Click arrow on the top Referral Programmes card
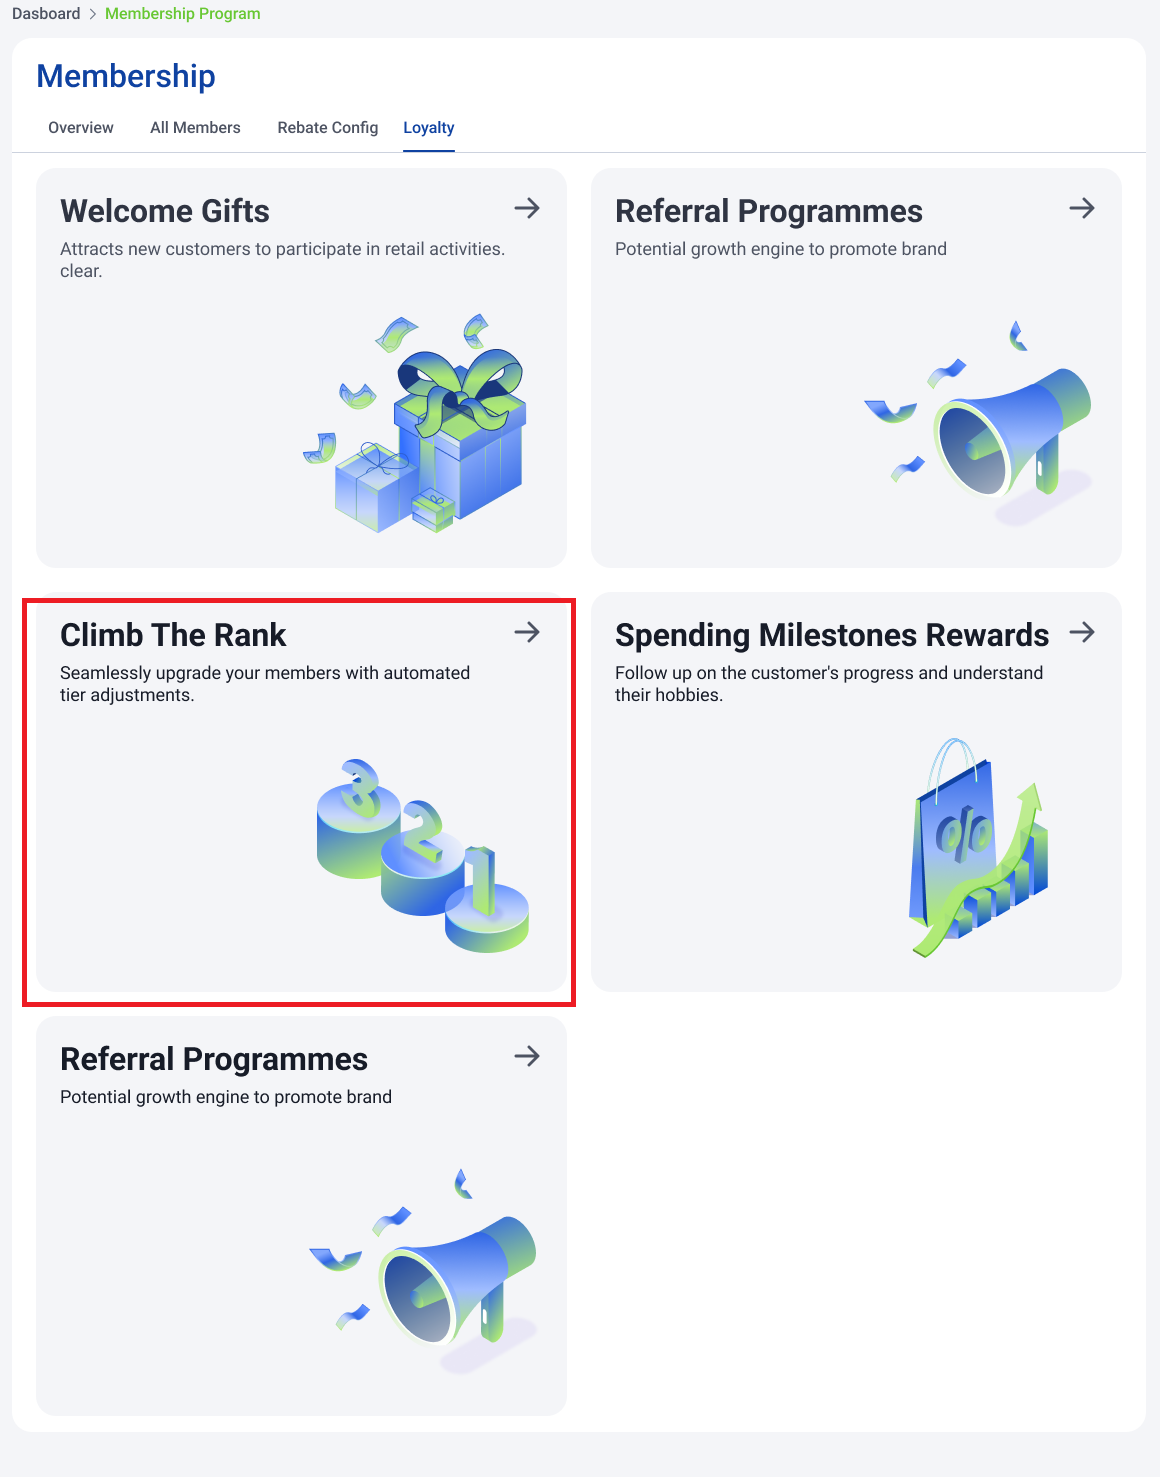The image size is (1160, 1477). (1082, 208)
